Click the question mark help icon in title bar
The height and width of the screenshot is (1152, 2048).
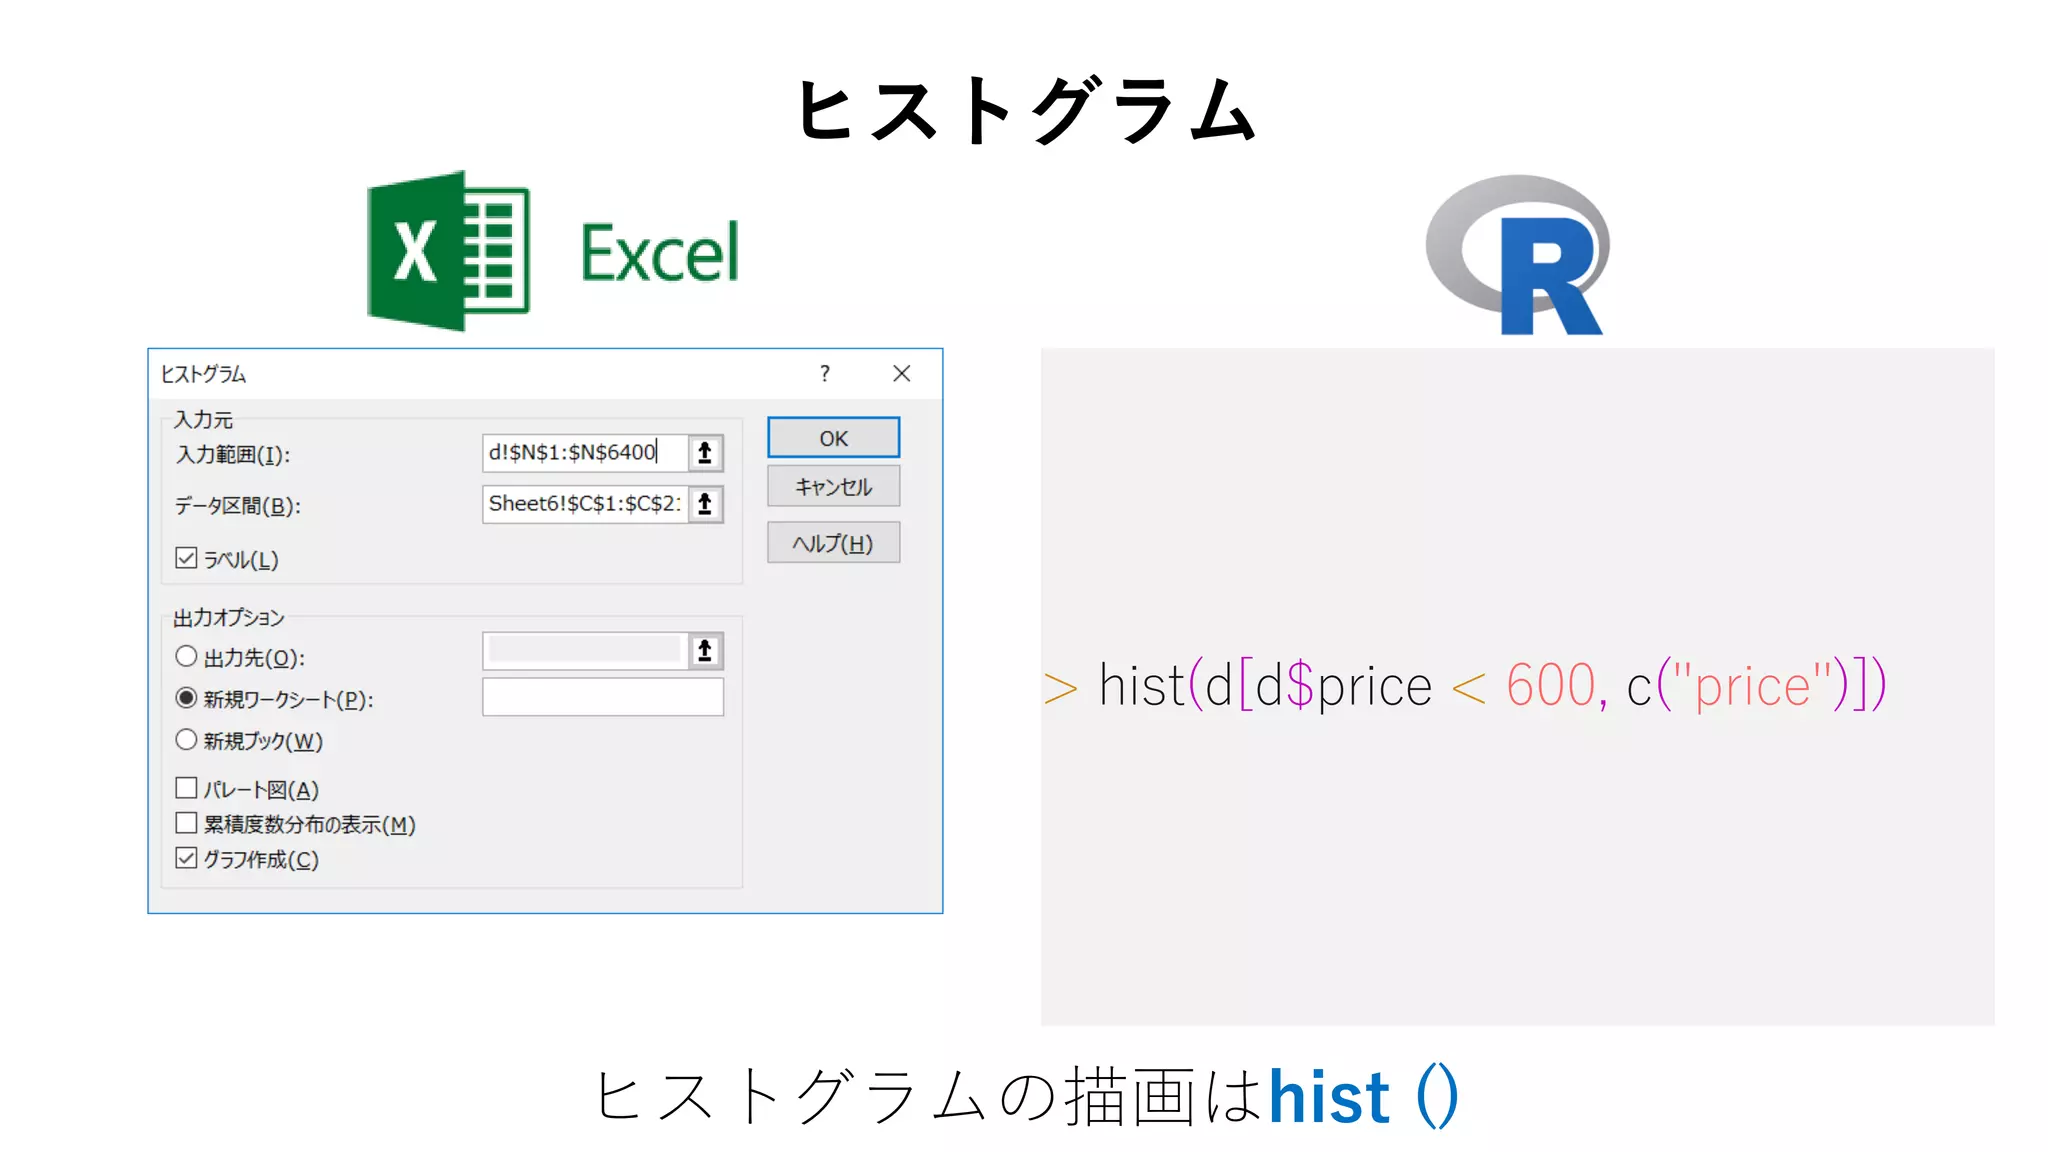click(825, 374)
